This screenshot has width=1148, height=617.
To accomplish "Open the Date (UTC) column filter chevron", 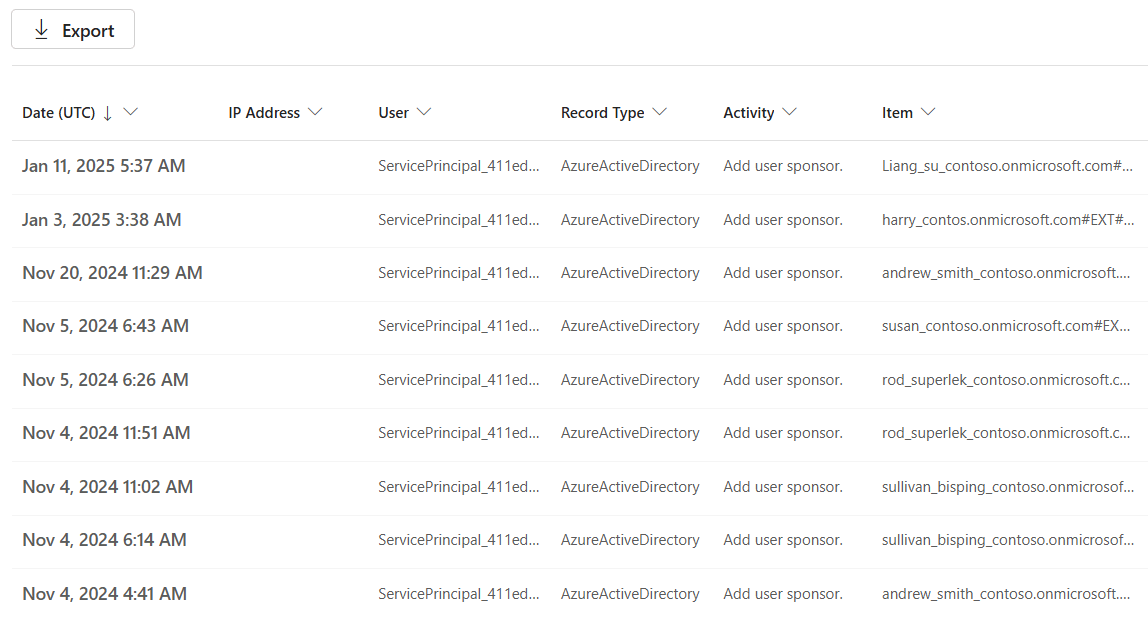I will [131, 112].
